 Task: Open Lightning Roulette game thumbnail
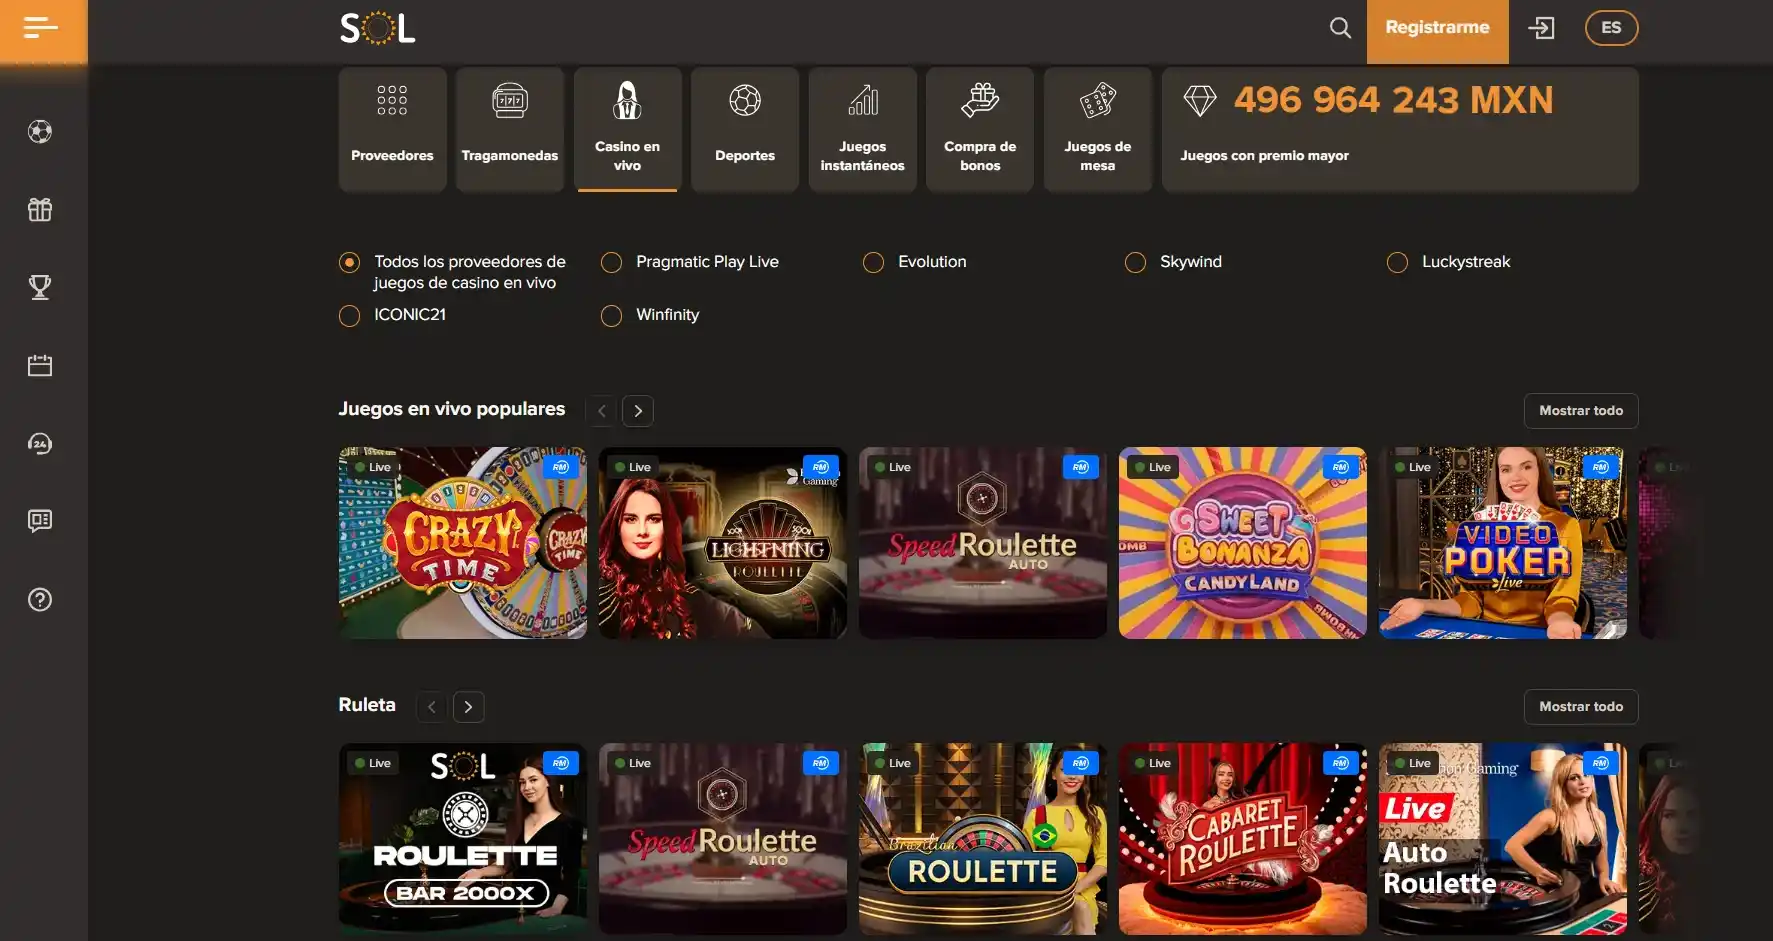(723, 543)
